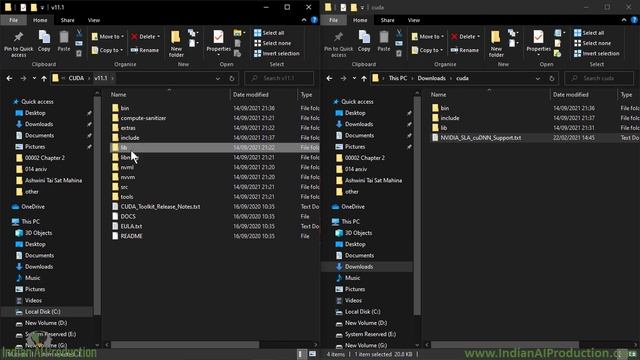Open address history dropdown in cuda window

coord(538,78)
